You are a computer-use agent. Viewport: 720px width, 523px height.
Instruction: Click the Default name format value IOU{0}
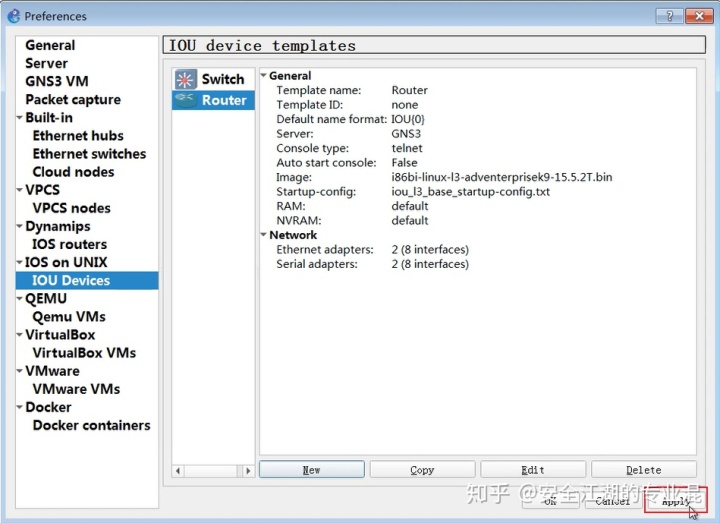click(408, 119)
